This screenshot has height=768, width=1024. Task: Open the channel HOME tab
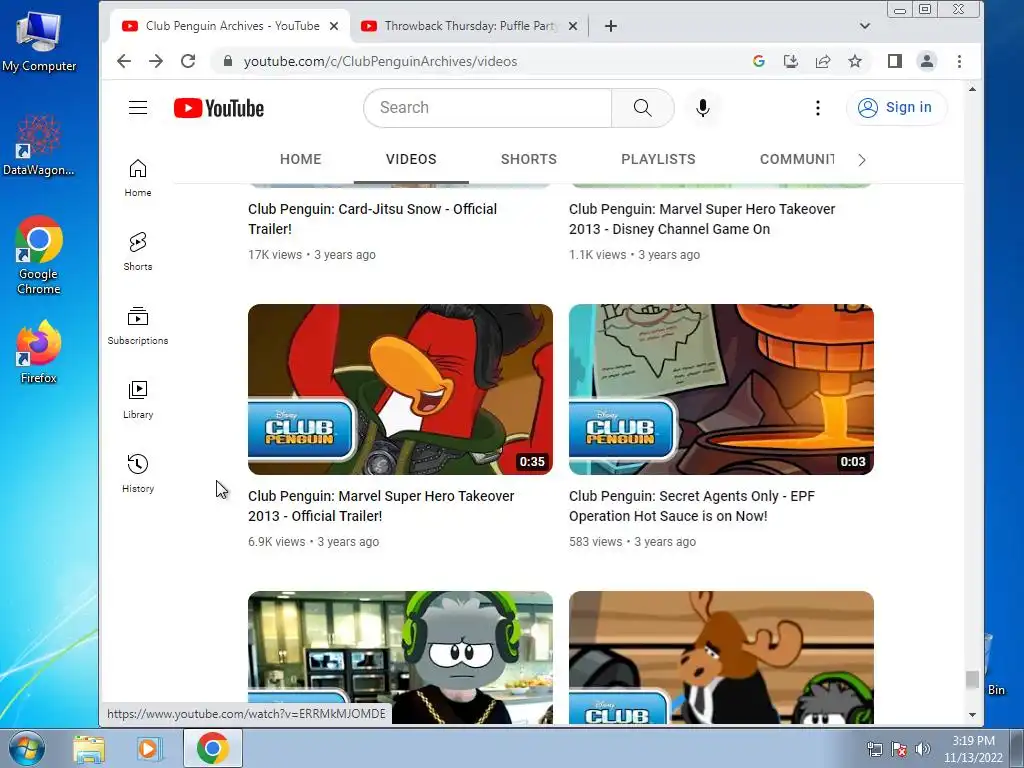pos(300,159)
